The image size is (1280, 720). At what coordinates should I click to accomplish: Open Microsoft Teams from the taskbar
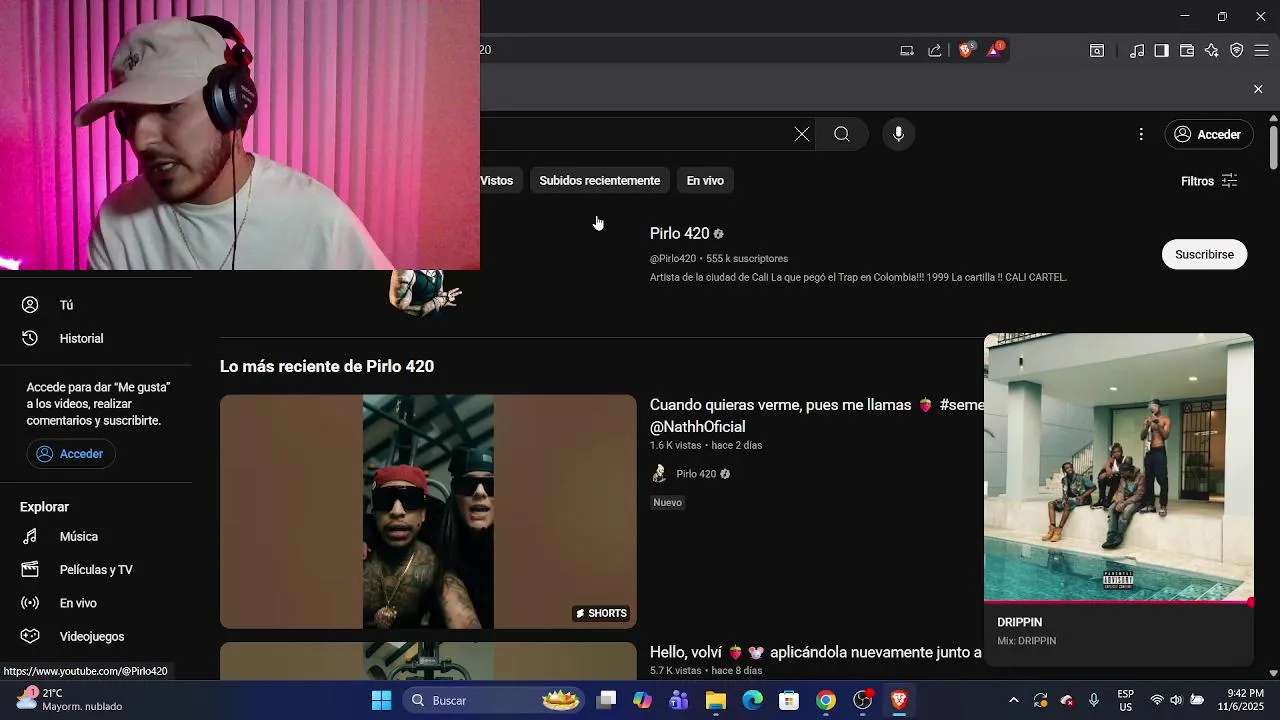pyautogui.click(x=679, y=700)
